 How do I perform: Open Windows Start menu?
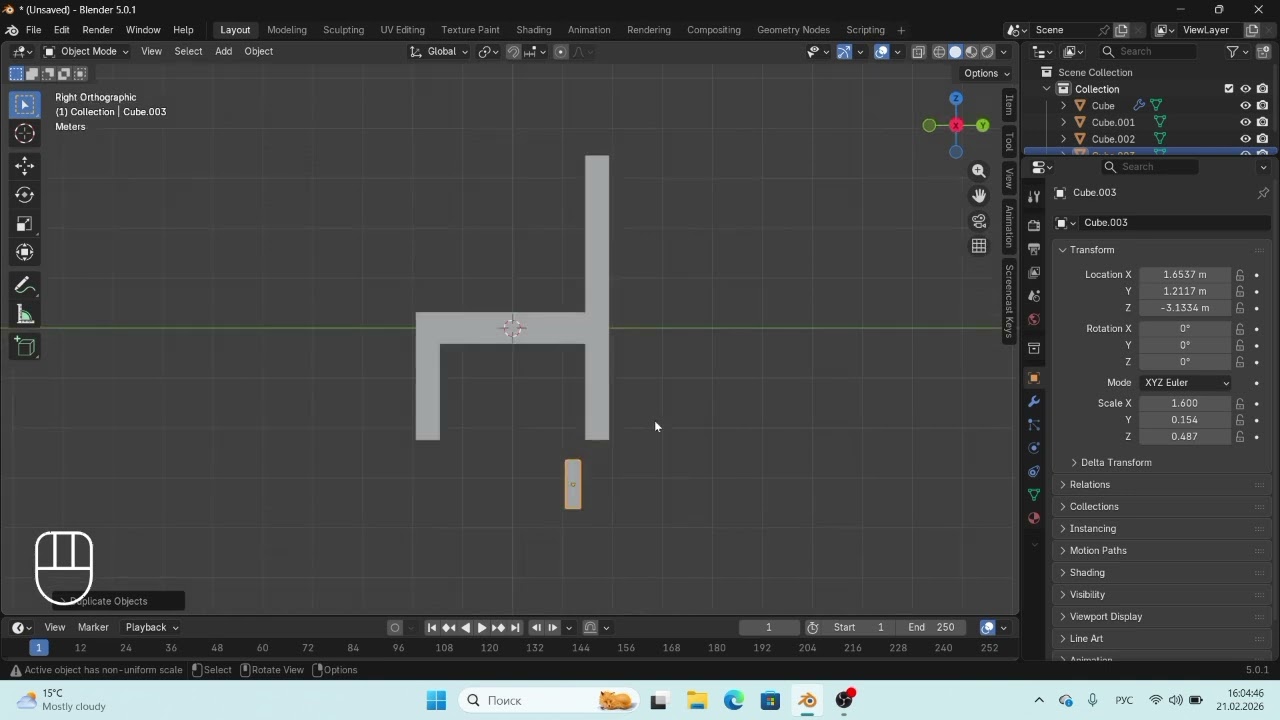[436, 701]
